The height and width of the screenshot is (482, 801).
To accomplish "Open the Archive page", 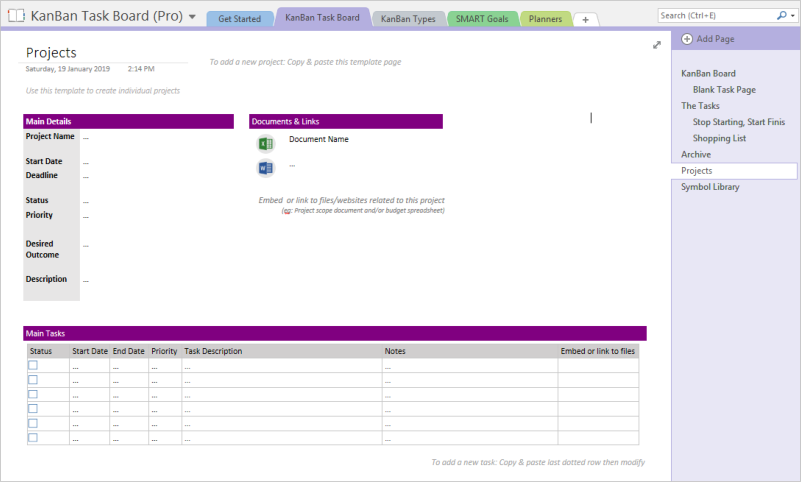I will 696,155.
